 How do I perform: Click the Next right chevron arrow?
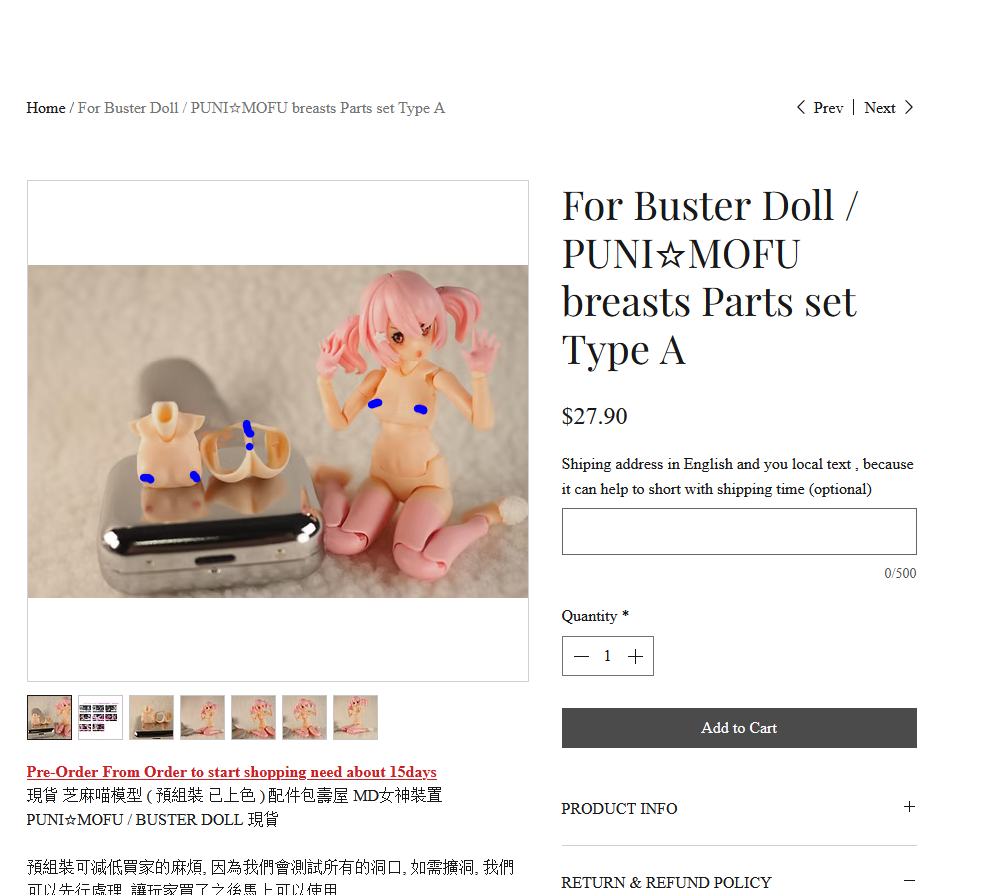(909, 108)
